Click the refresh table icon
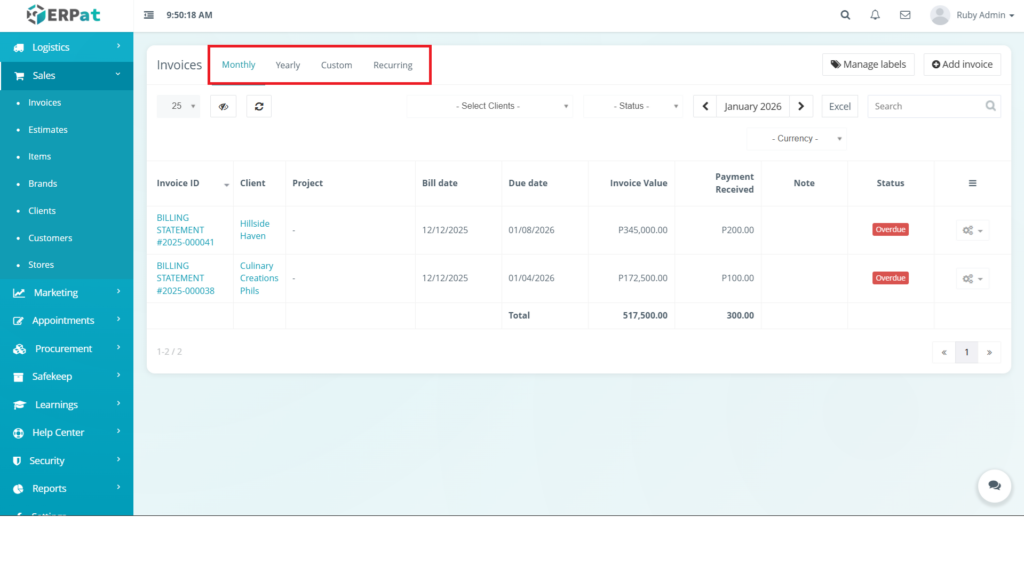This screenshot has height=573, width=1024. [x=259, y=106]
